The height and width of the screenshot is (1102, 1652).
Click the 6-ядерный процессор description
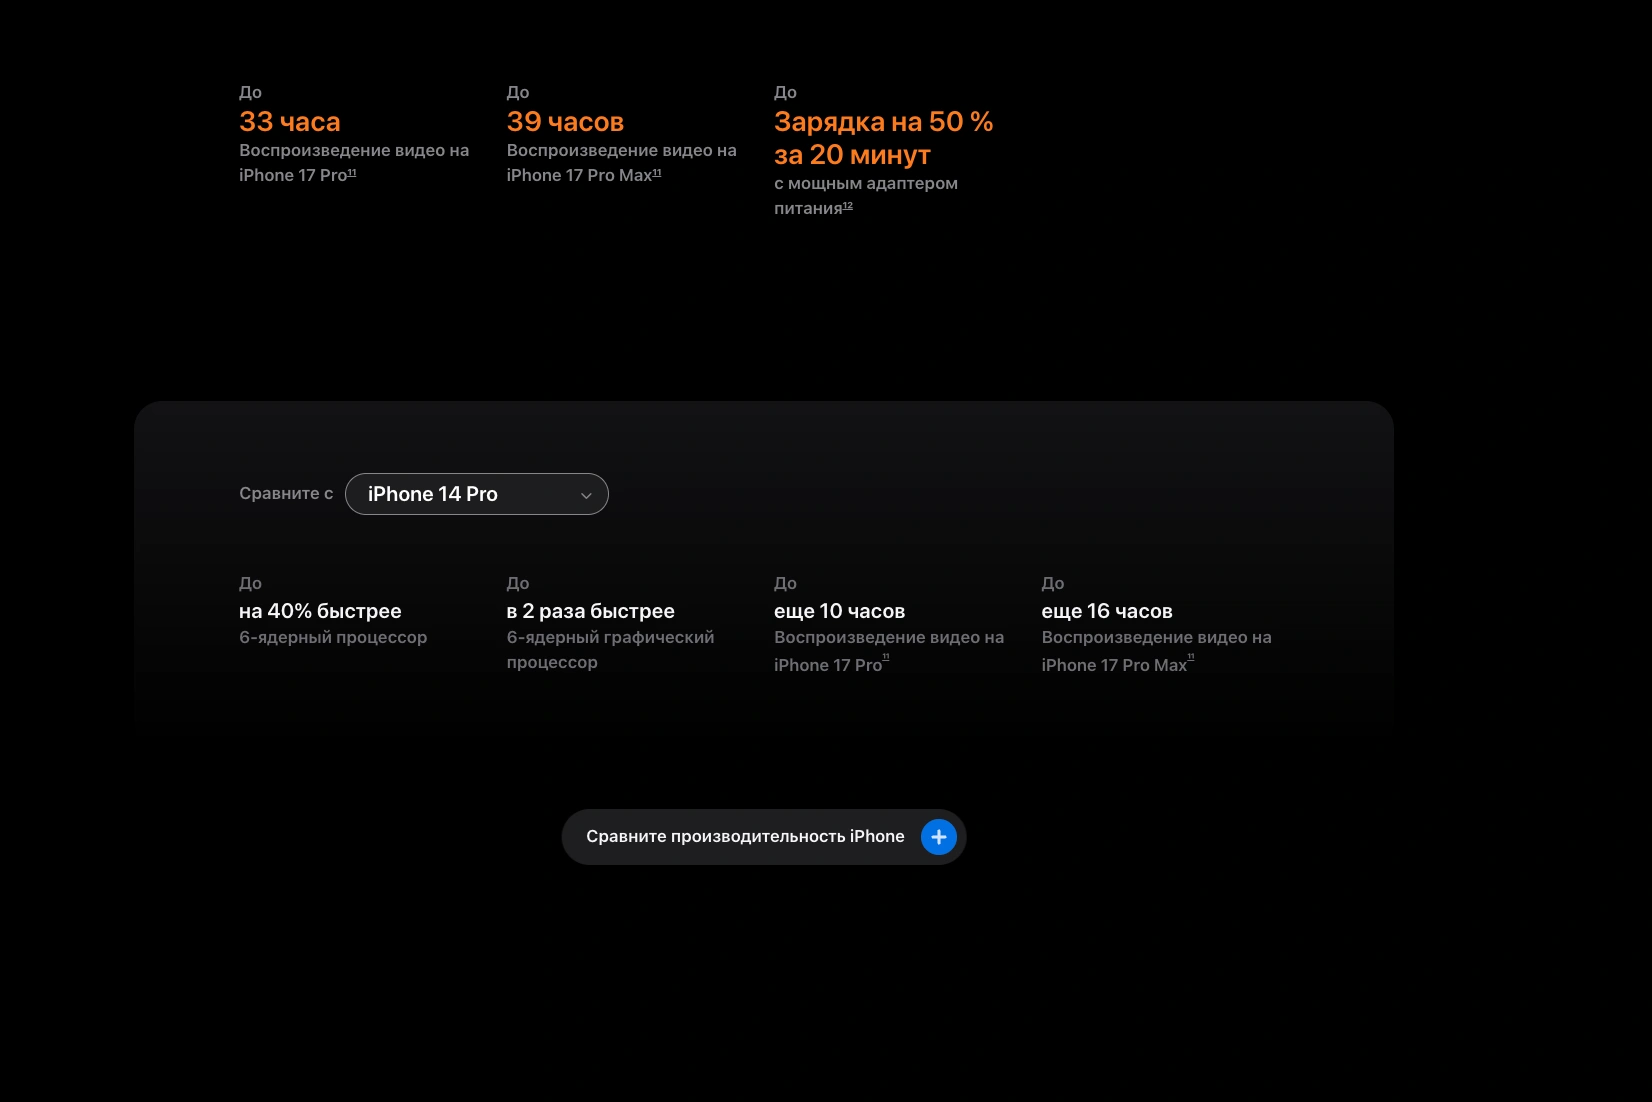(x=333, y=638)
